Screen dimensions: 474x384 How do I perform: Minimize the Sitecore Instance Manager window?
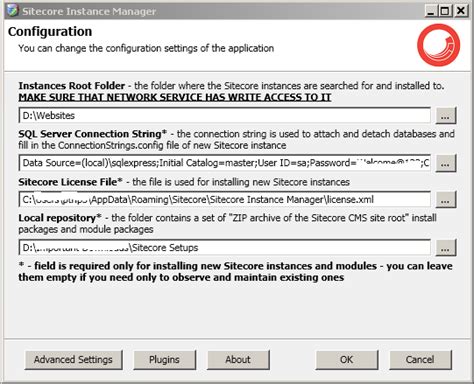pyautogui.click(x=431, y=11)
